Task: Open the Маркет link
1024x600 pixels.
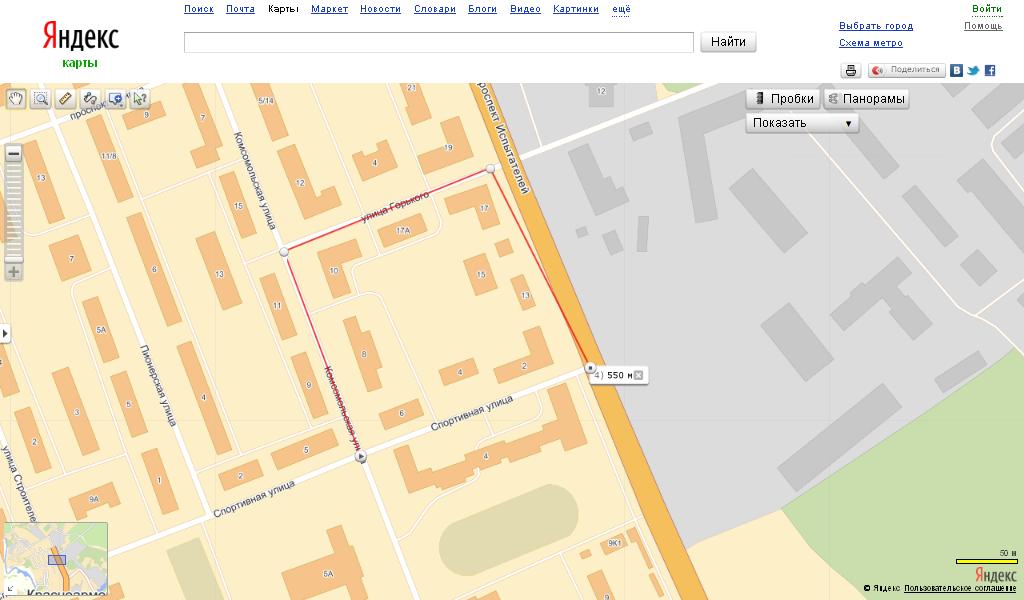Action: click(329, 9)
